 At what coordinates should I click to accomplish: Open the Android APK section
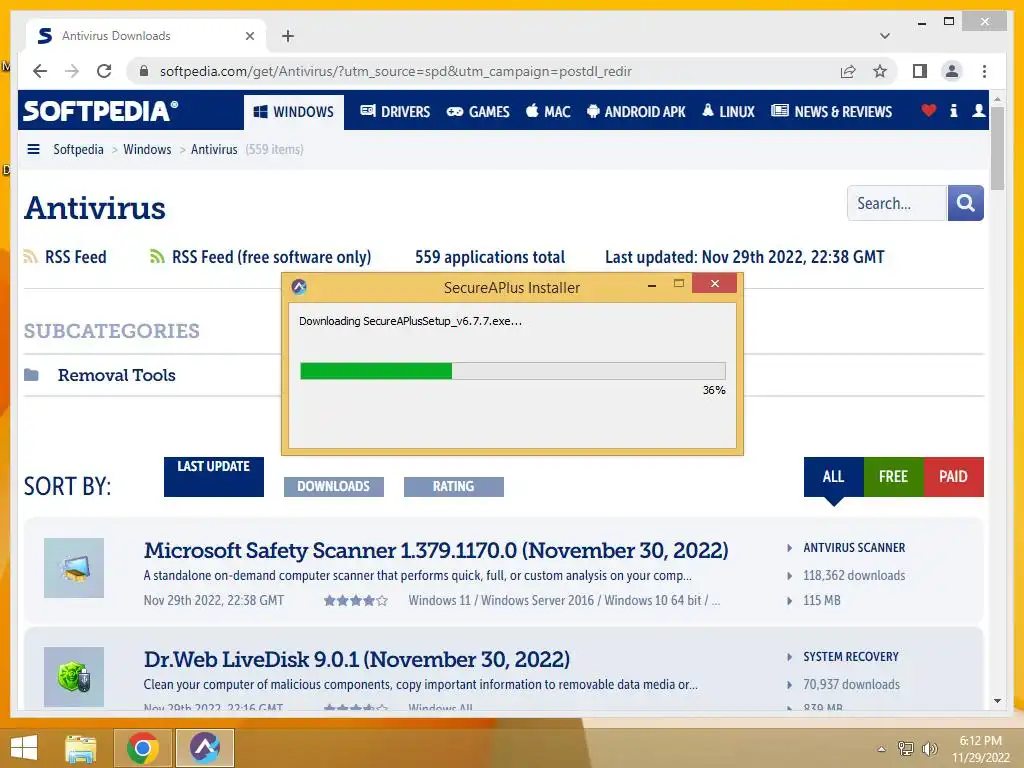(636, 112)
